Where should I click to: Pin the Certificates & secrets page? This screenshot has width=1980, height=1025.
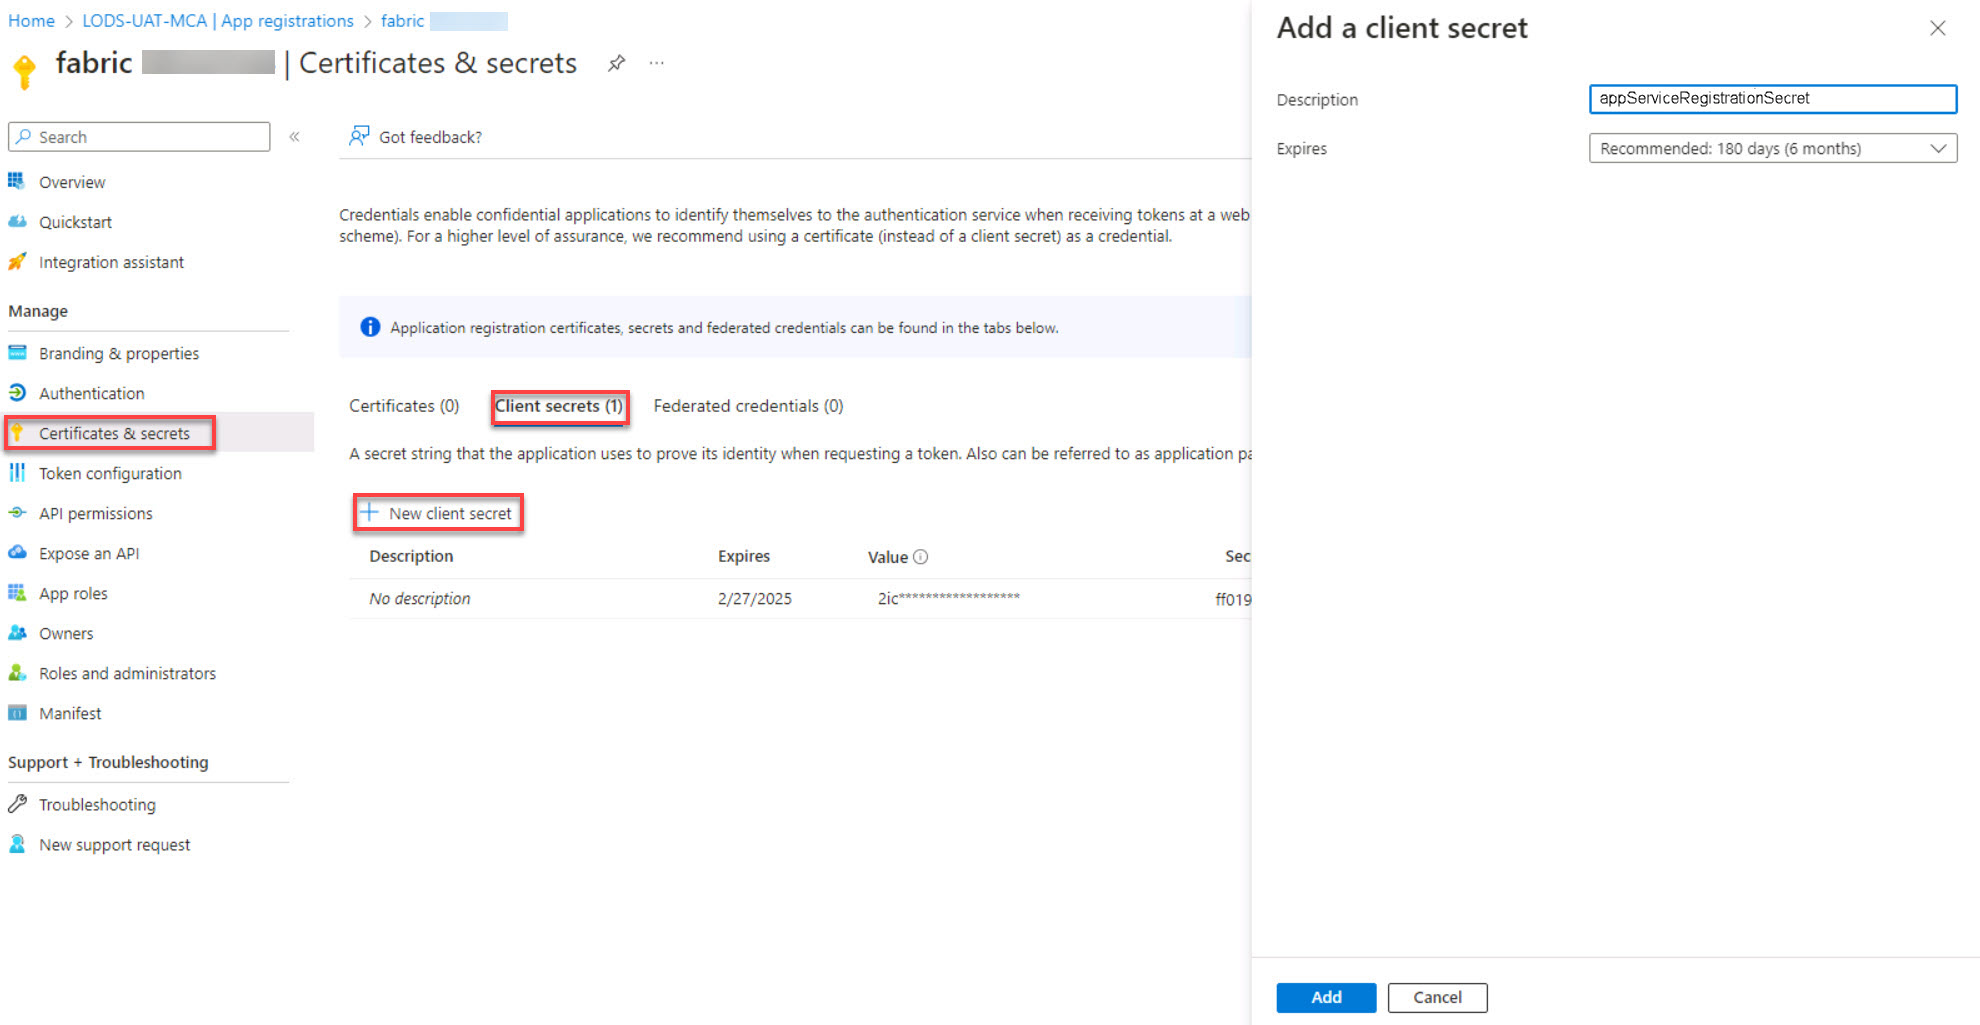pyautogui.click(x=616, y=63)
